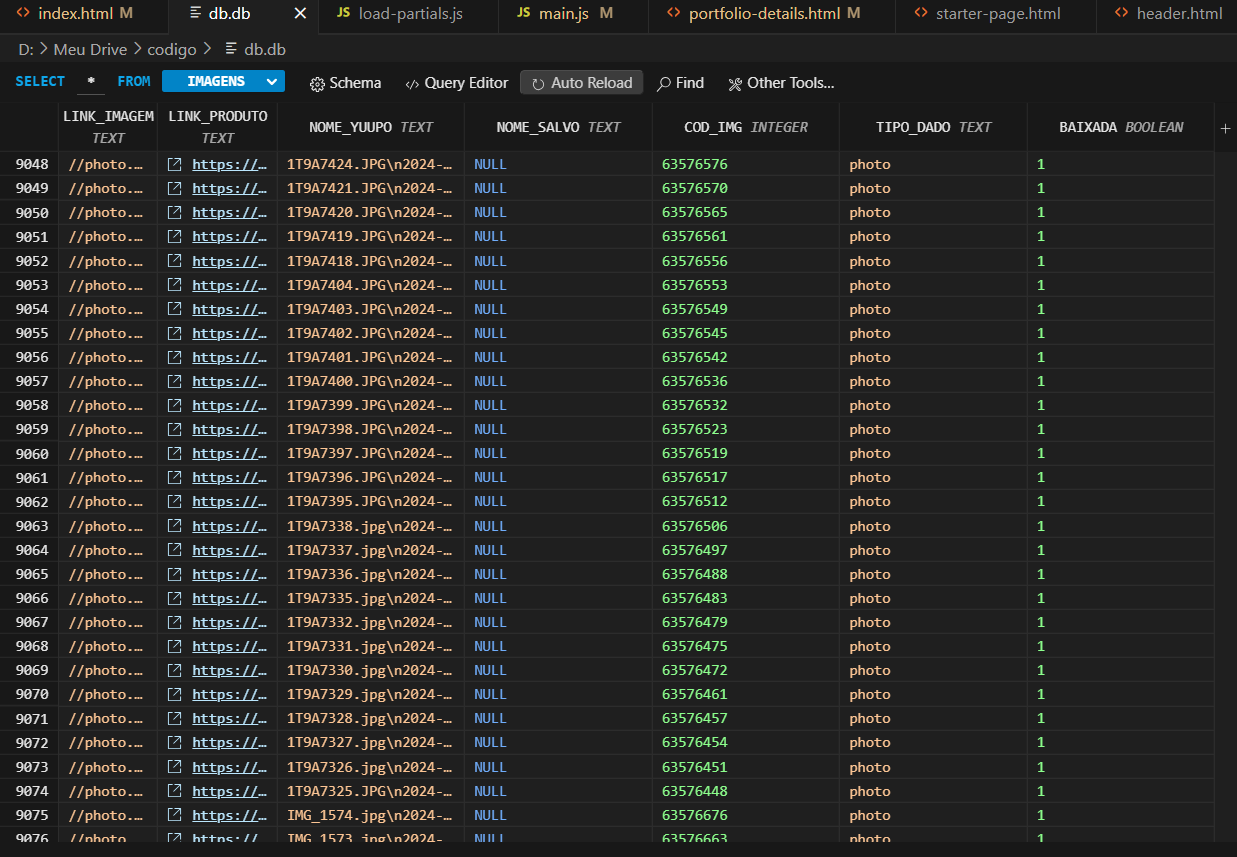Click cell with code 63576461
This screenshot has width=1237, height=857.
coord(746,694)
